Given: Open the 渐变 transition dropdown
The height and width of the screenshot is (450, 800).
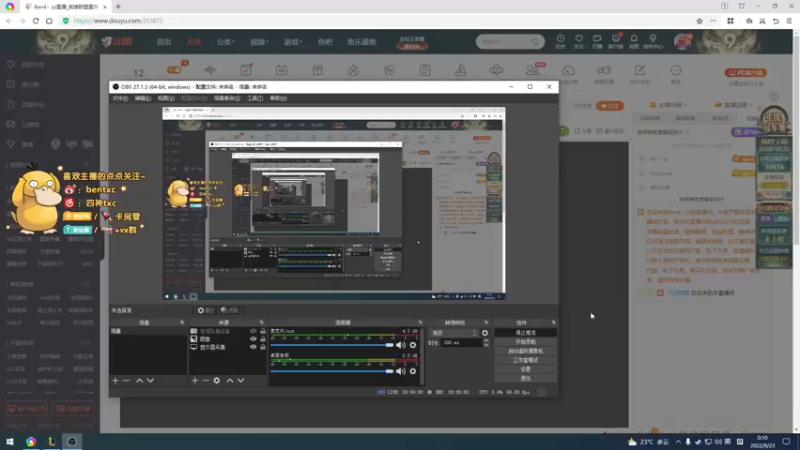Looking at the screenshot, I should coord(454,333).
